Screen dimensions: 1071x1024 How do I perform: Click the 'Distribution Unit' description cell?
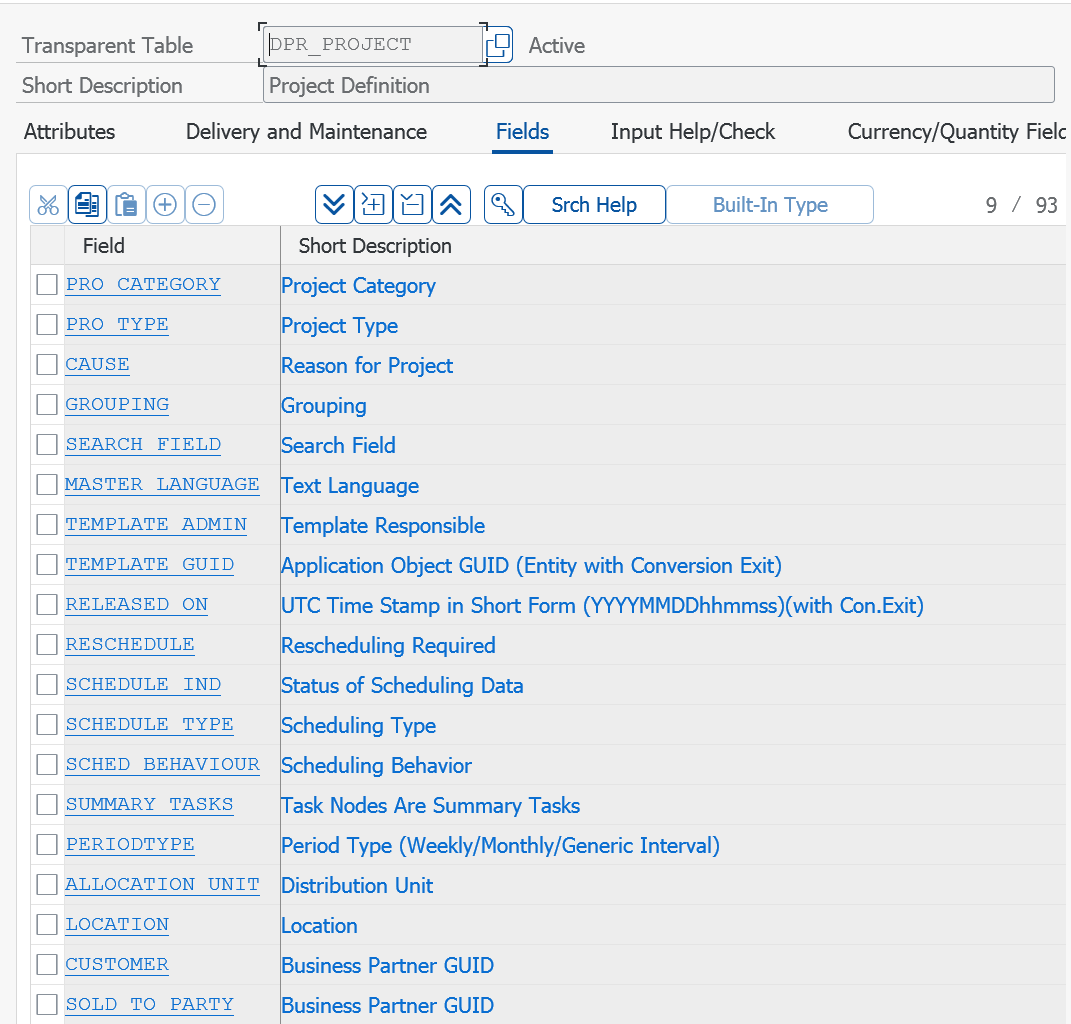[x=357, y=885]
